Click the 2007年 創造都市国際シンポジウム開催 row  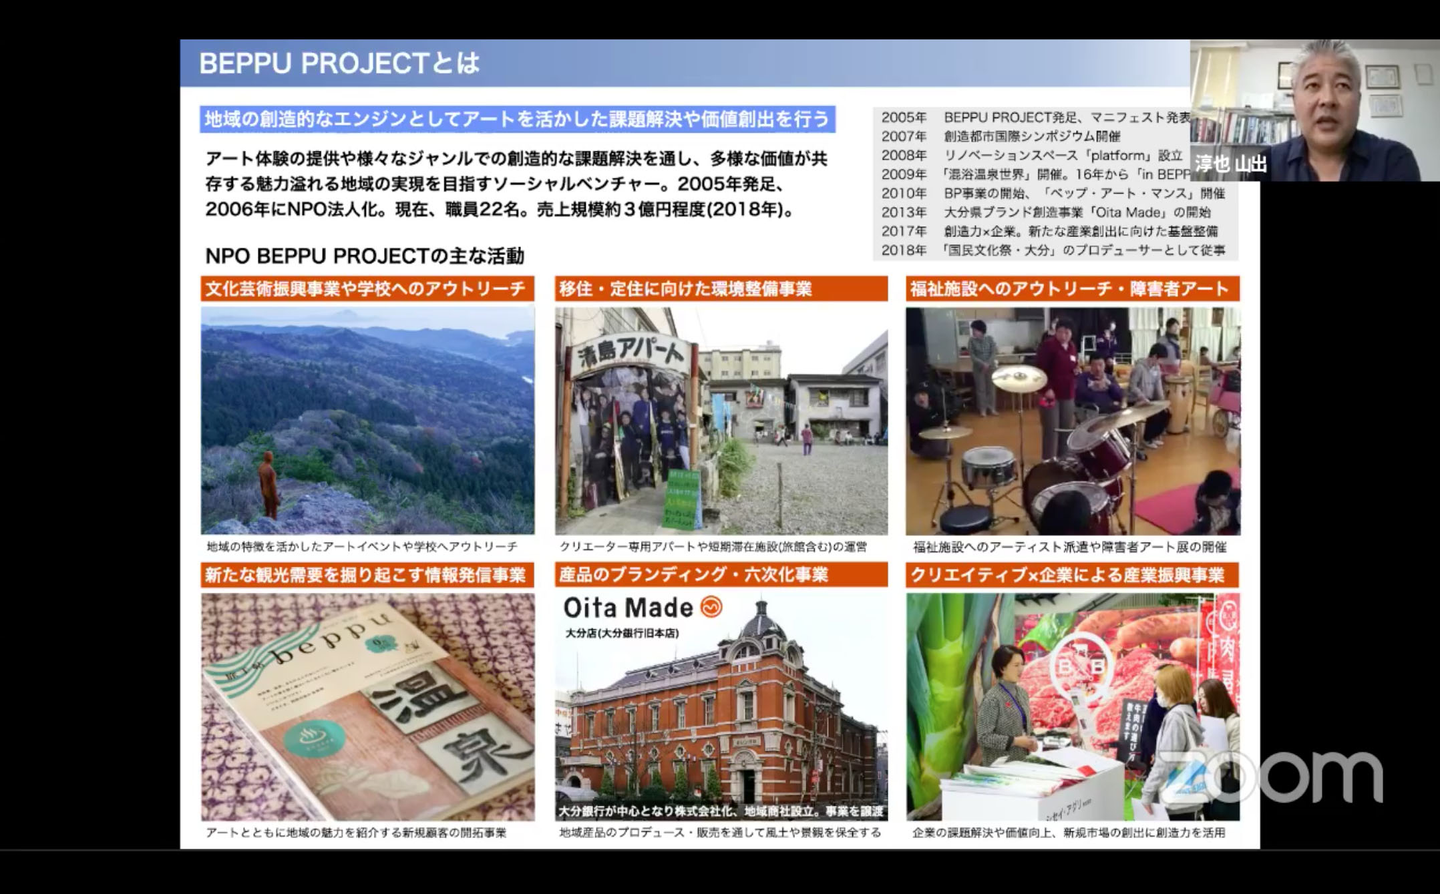(1000, 136)
